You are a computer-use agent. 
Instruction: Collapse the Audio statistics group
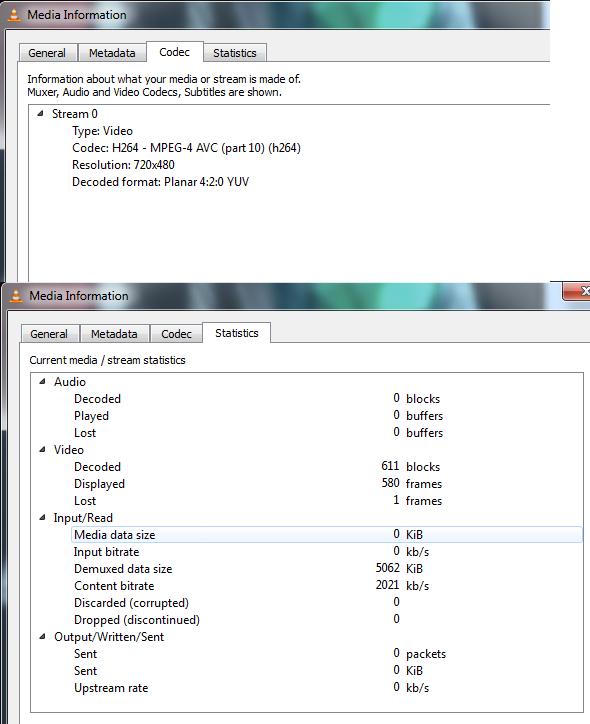point(42,381)
